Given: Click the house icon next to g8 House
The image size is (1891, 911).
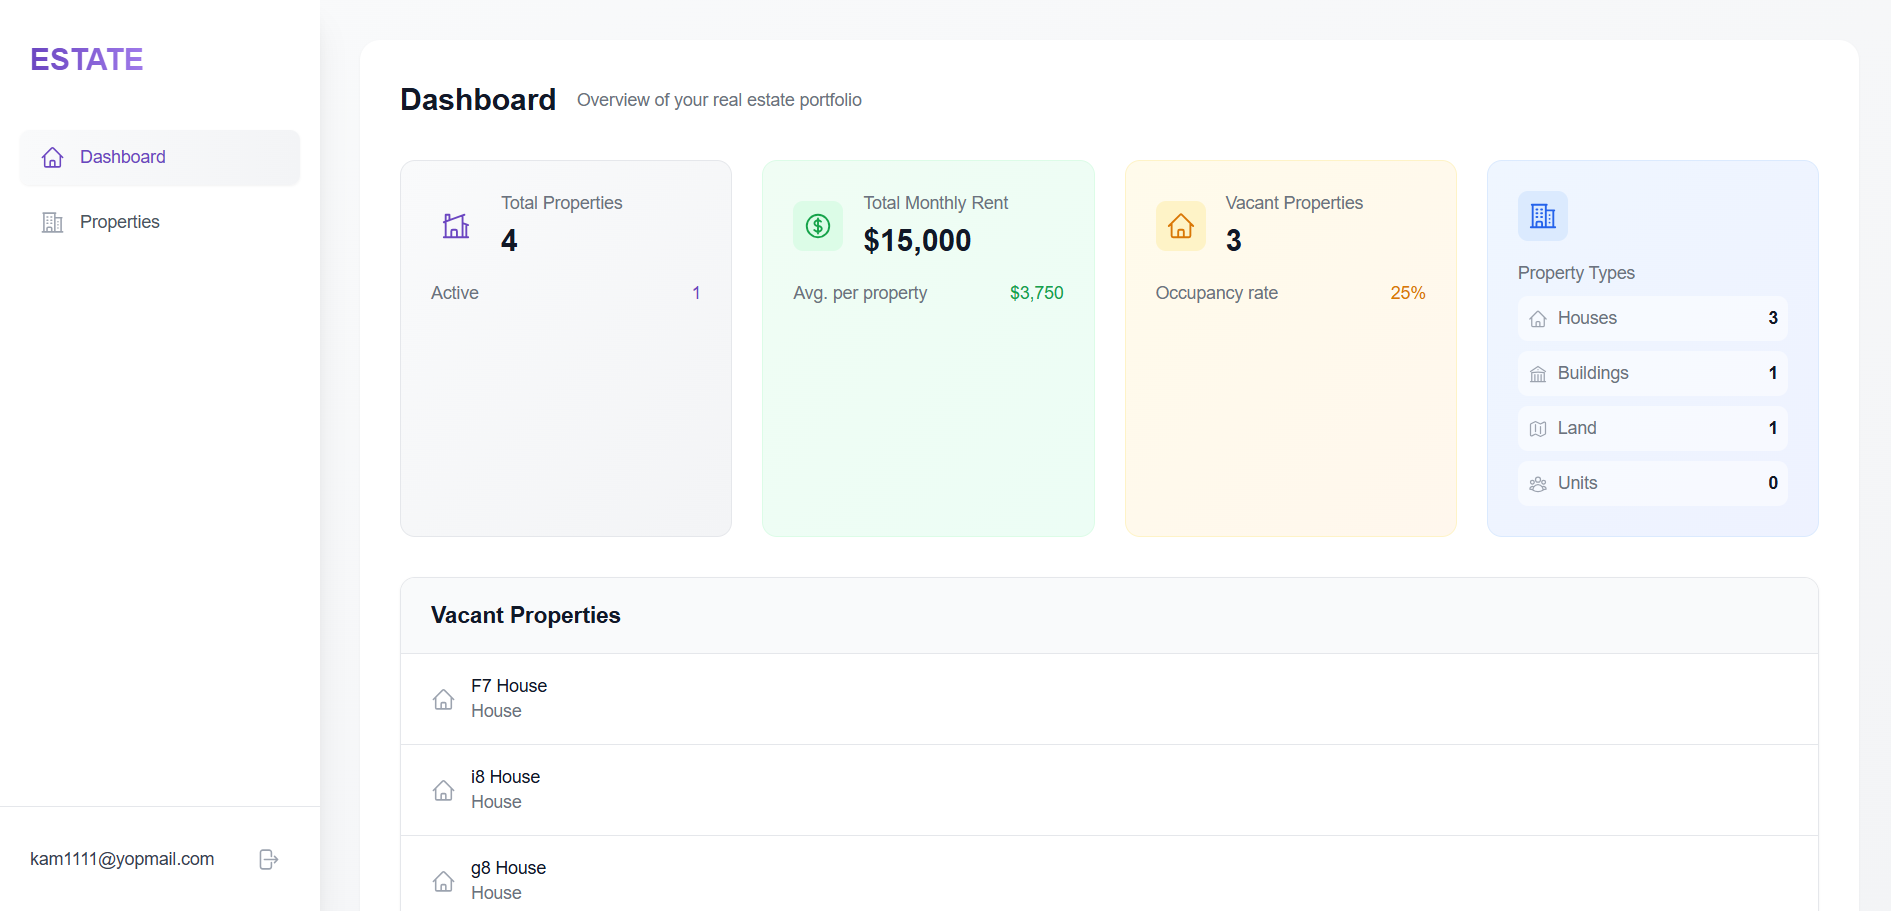Looking at the screenshot, I should [x=443, y=881].
